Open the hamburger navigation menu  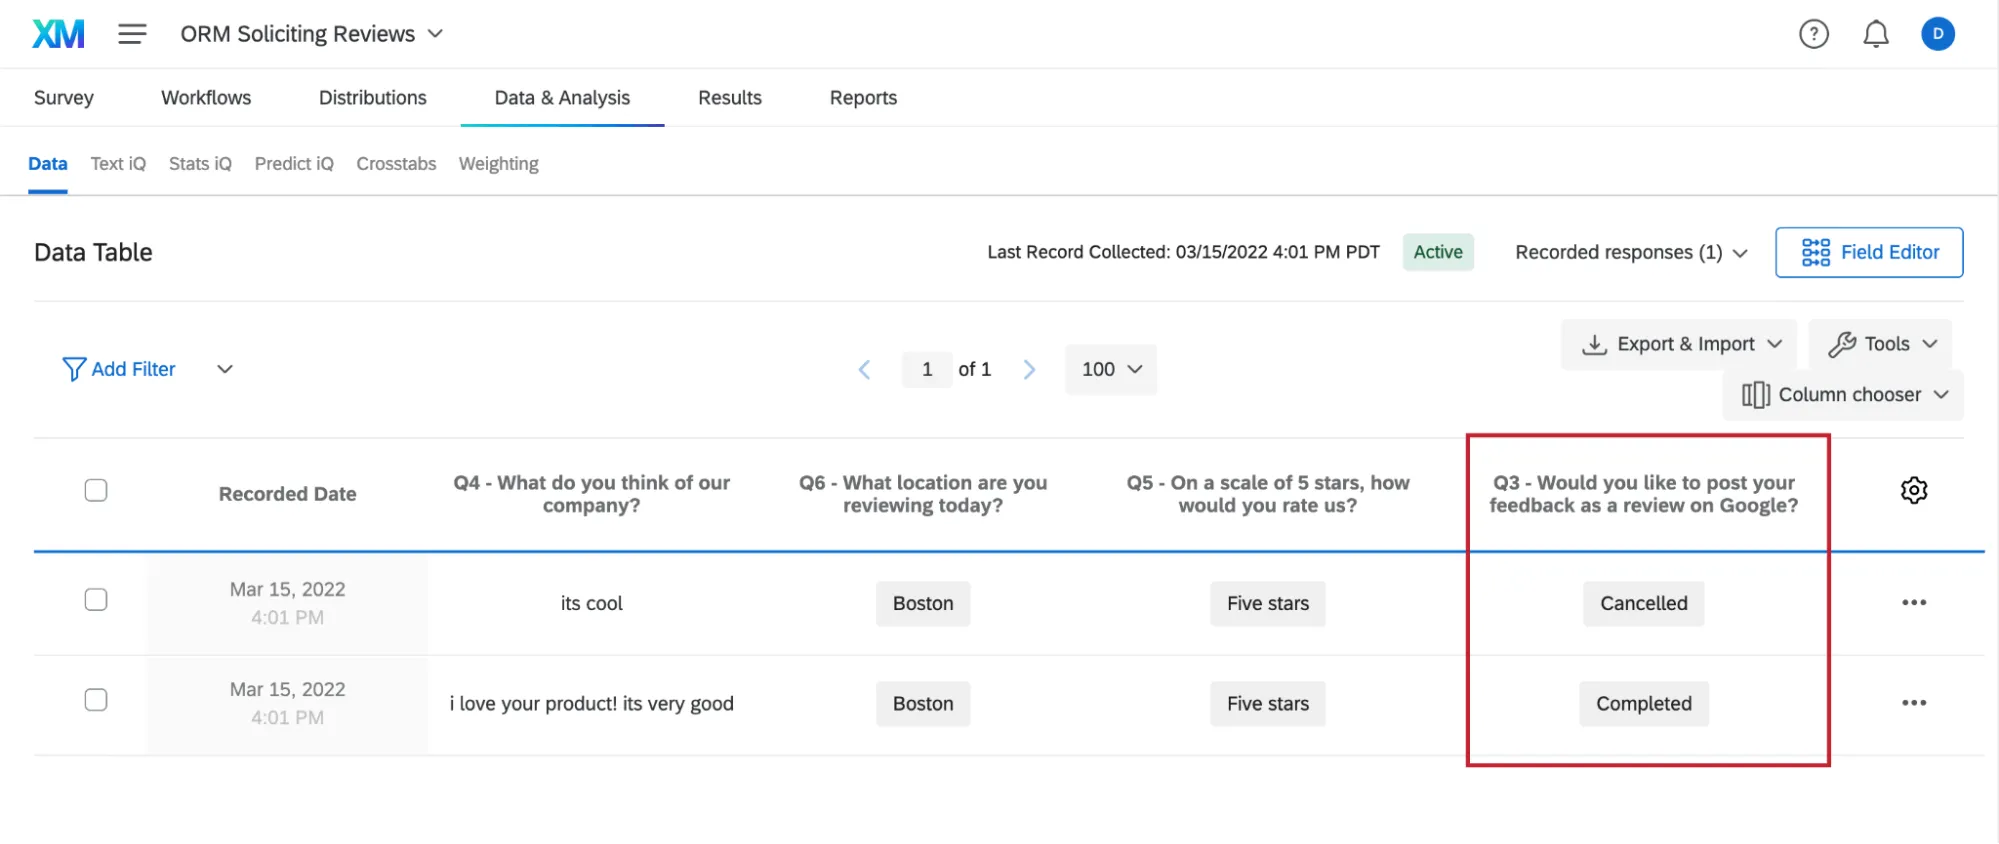(132, 34)
